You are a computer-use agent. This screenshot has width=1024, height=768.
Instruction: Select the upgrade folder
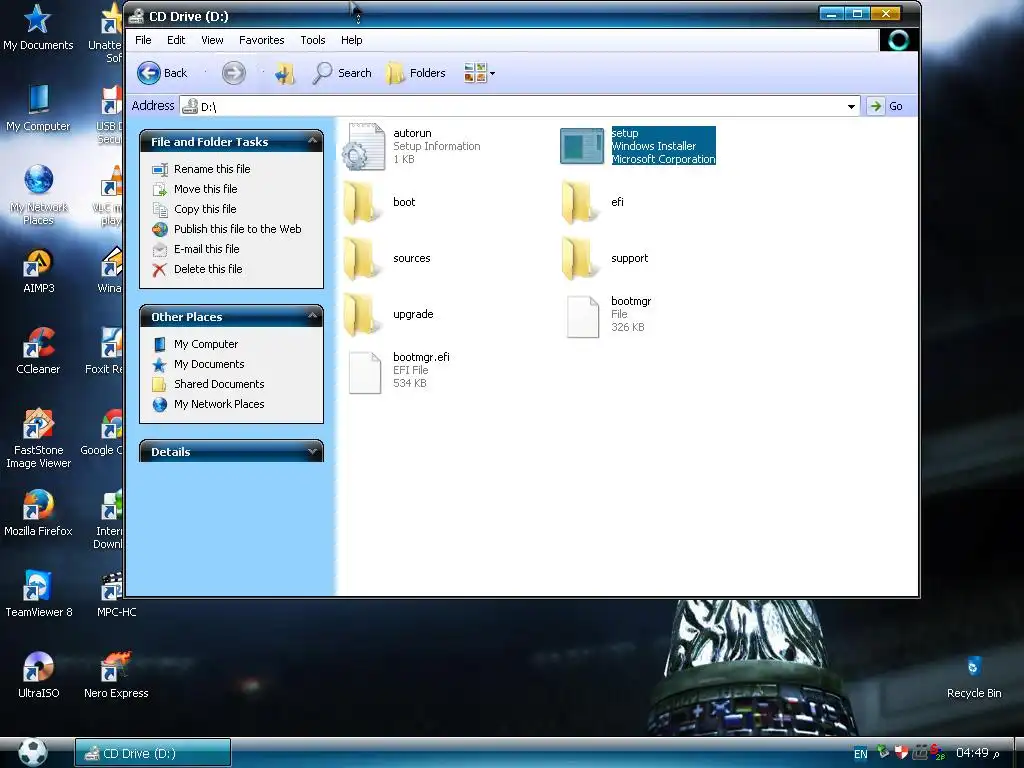click(388, 315)
